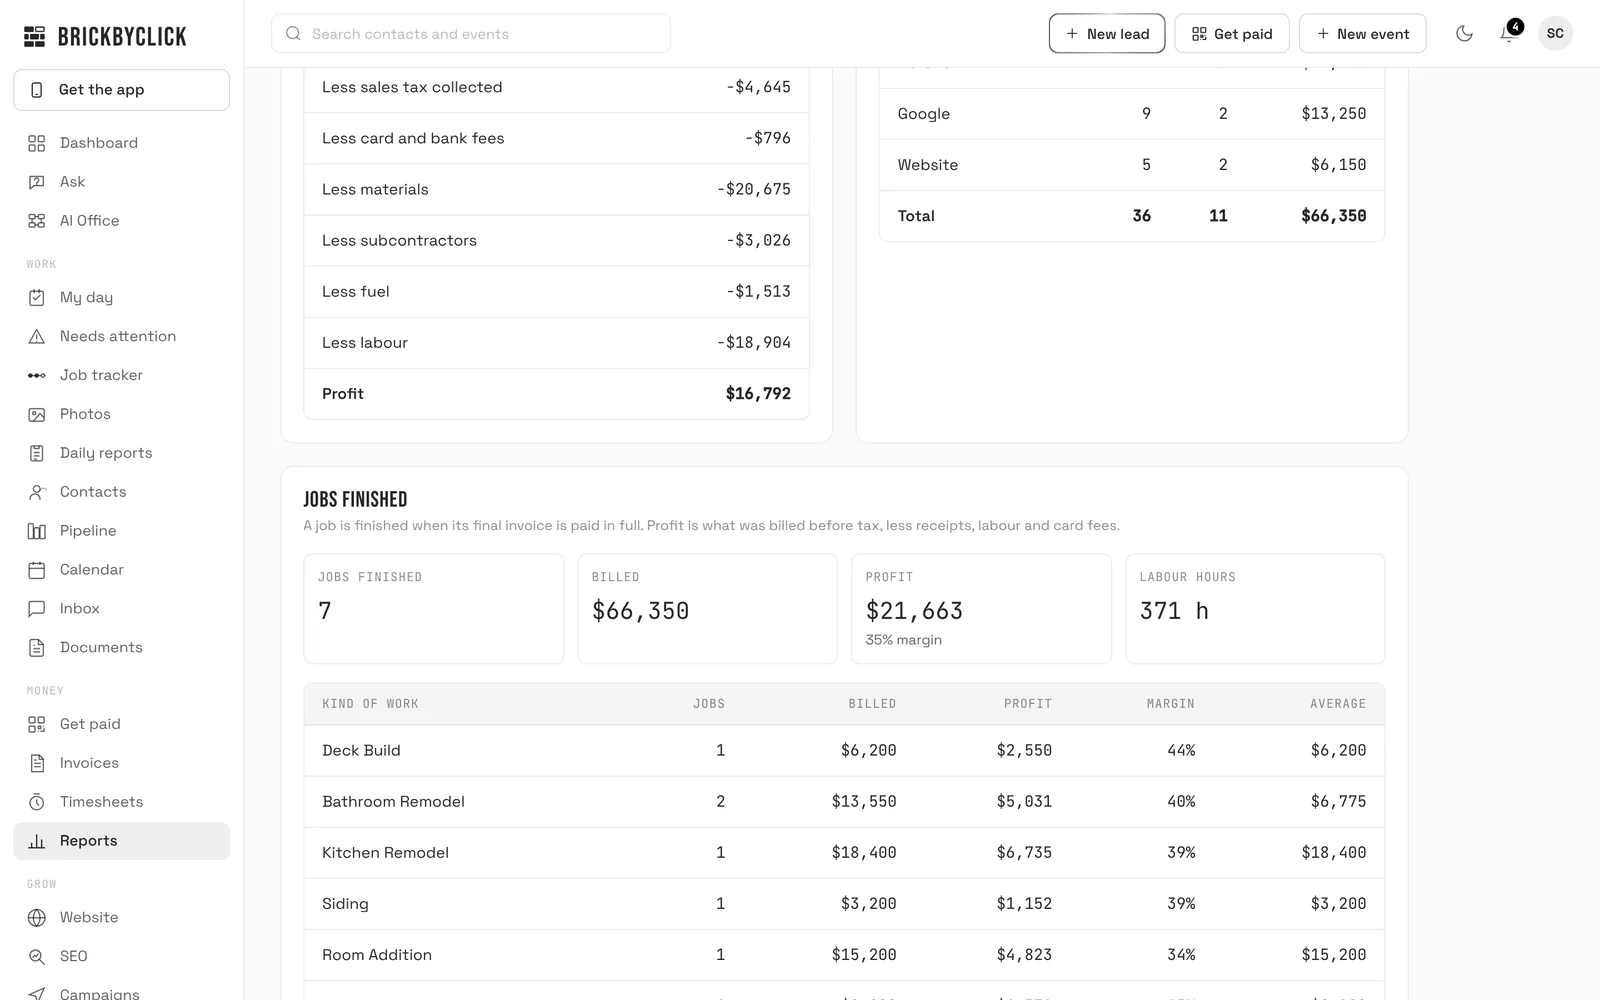Click the Deck Build row name
The width and height of the screenshot is (1600, 1000).
[361, 750]
